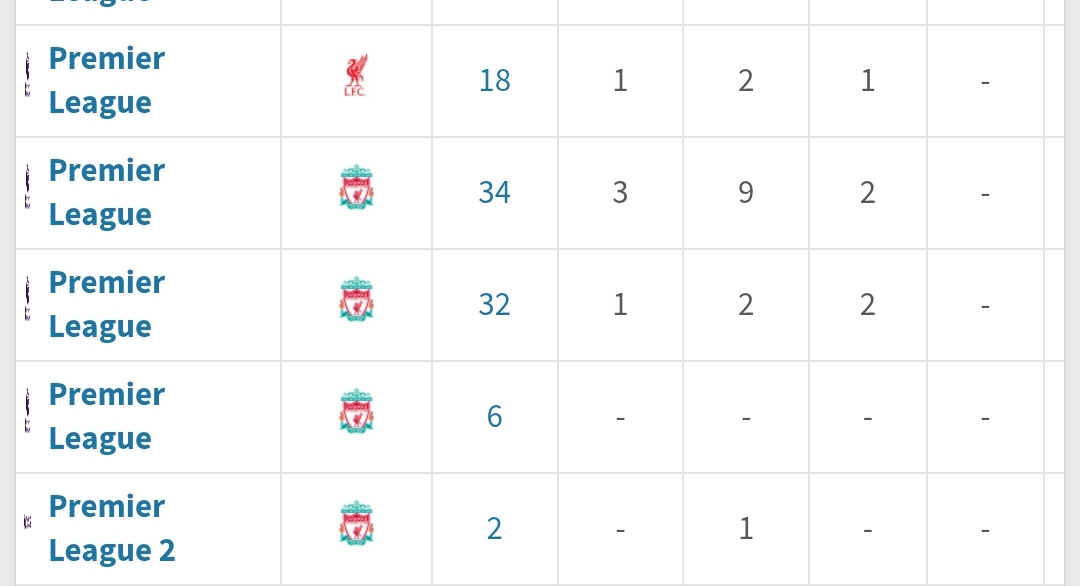Click the 34 appearances number link

494,192
